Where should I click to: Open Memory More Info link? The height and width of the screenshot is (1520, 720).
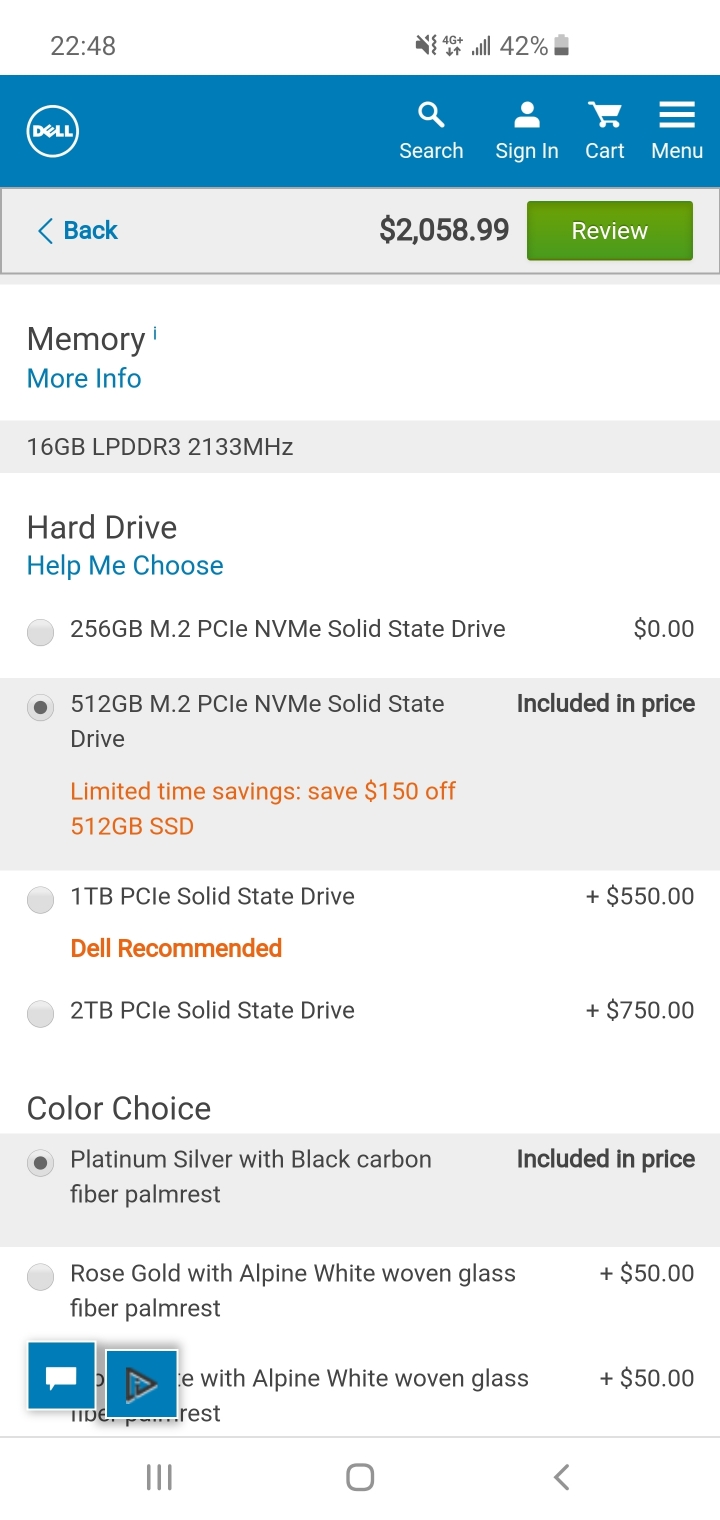pos(84,379)
